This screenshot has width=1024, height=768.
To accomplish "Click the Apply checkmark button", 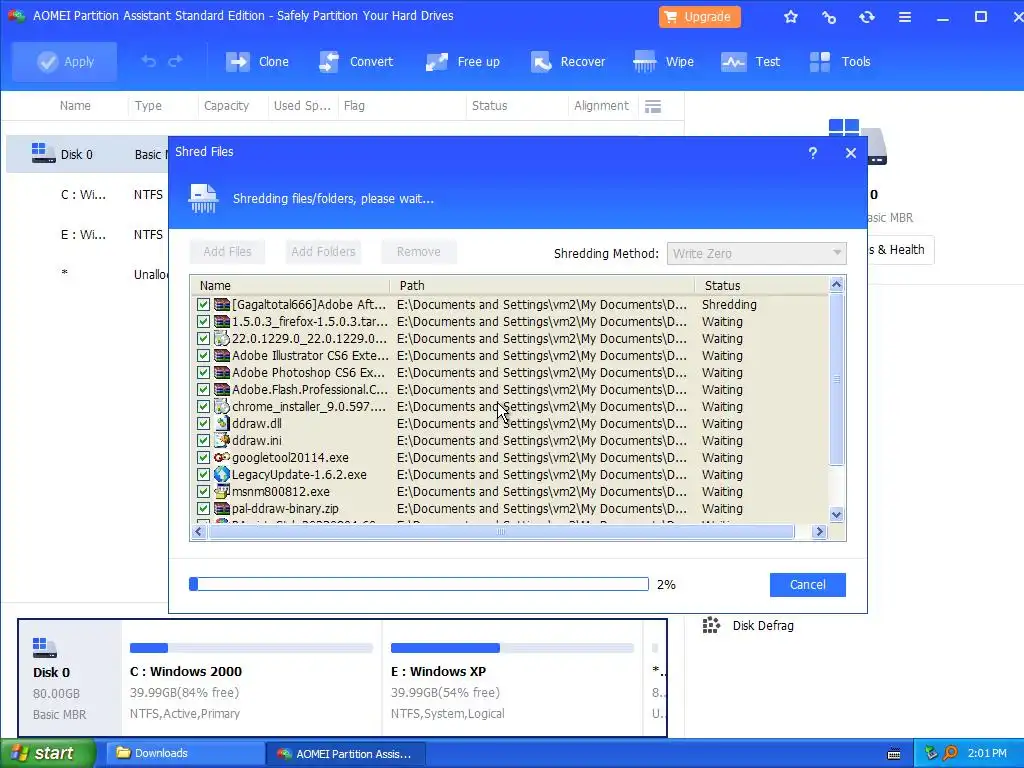I will click(65, 61).
